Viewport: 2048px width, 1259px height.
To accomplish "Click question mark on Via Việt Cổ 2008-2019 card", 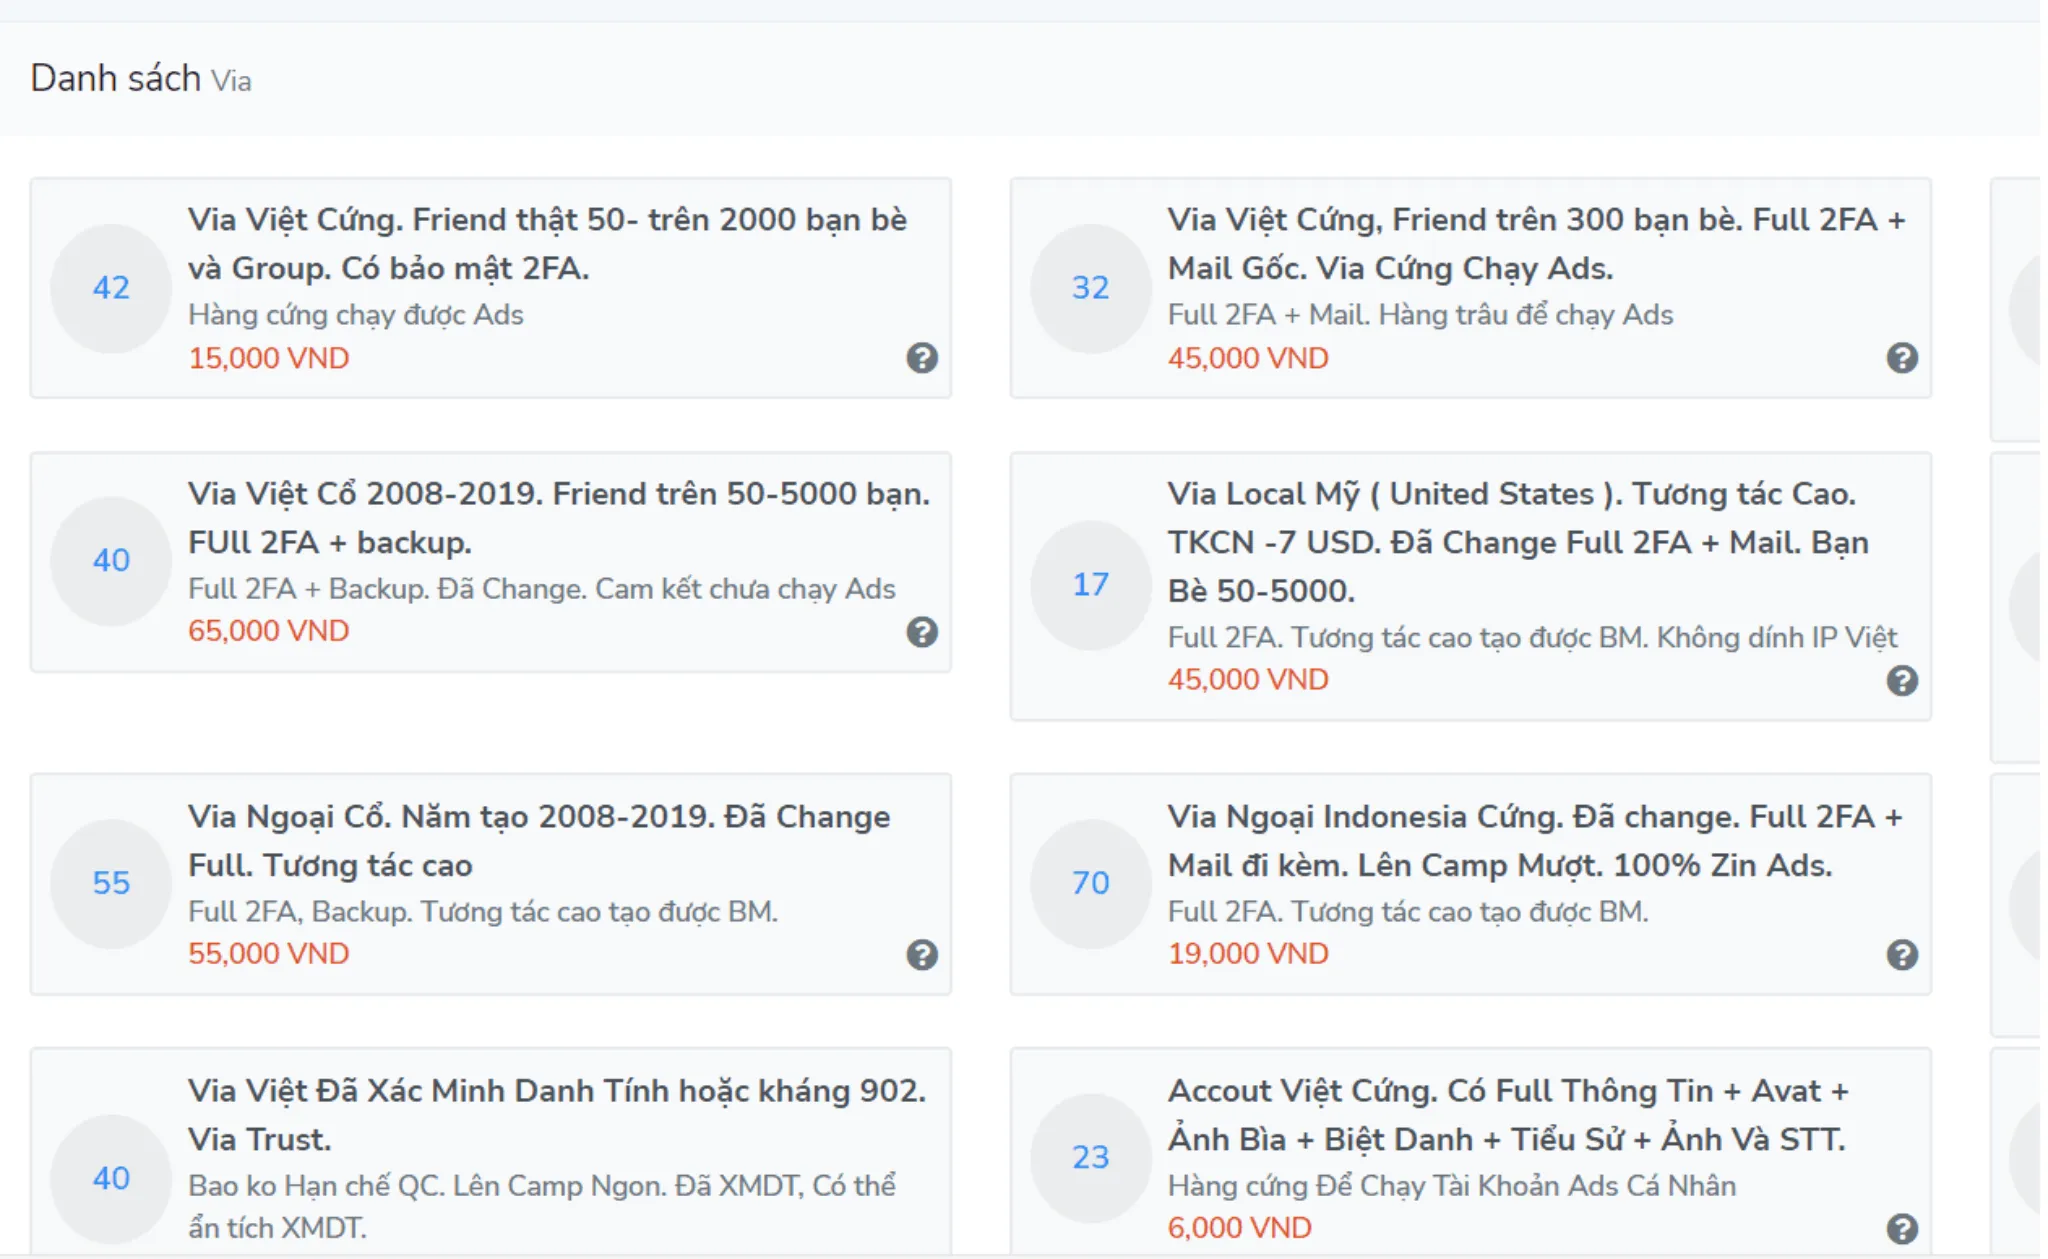I will coord(921,632).
